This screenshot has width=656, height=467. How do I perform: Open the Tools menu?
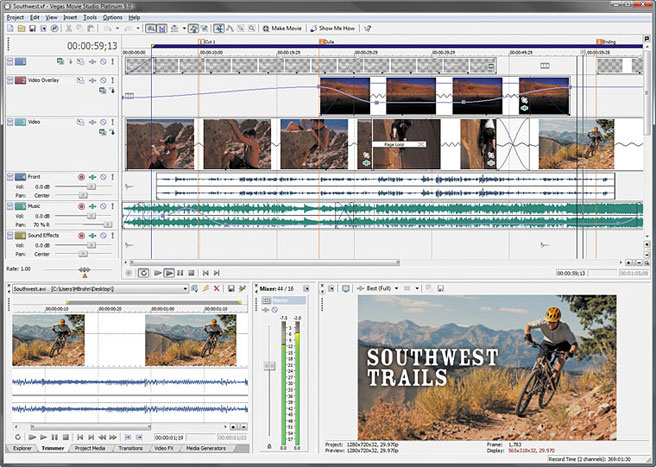pos(90,17)
